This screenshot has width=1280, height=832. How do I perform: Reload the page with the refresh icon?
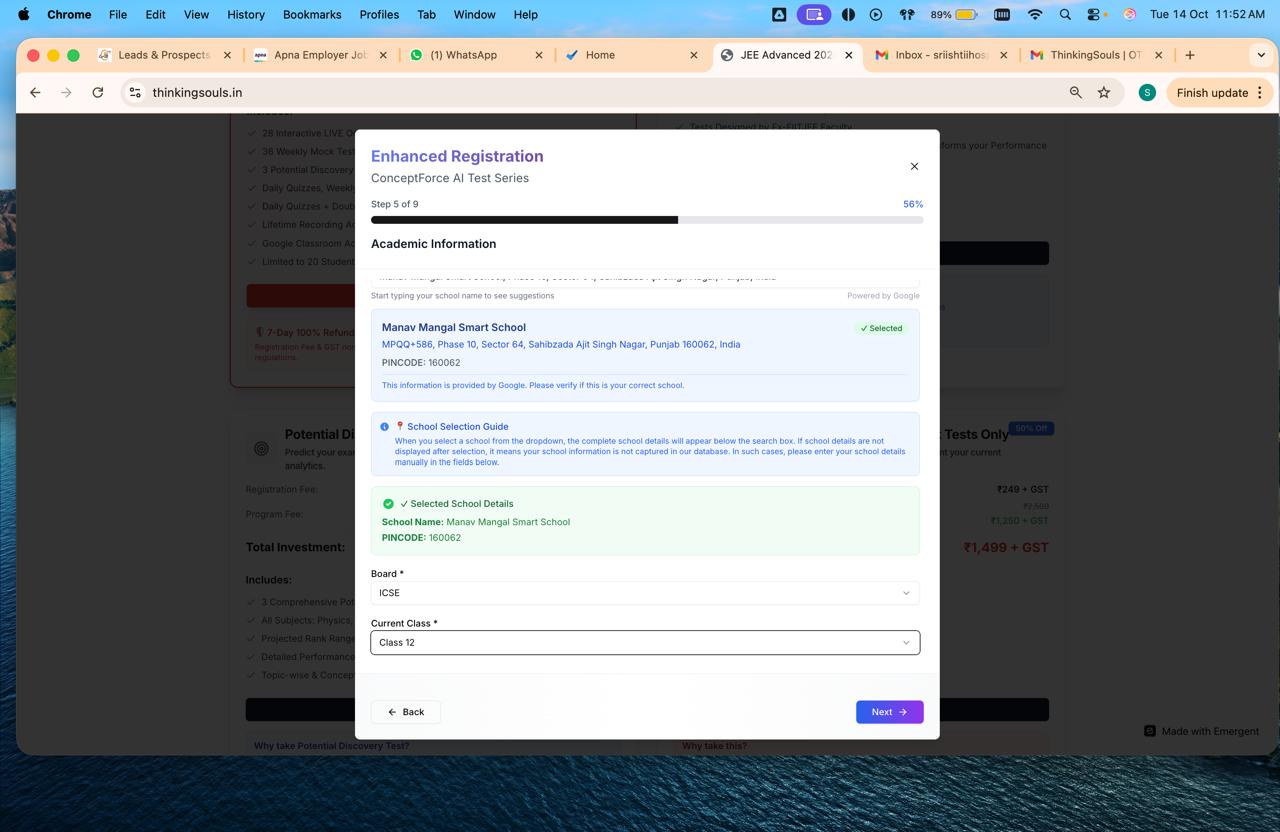tap(97, 92)
